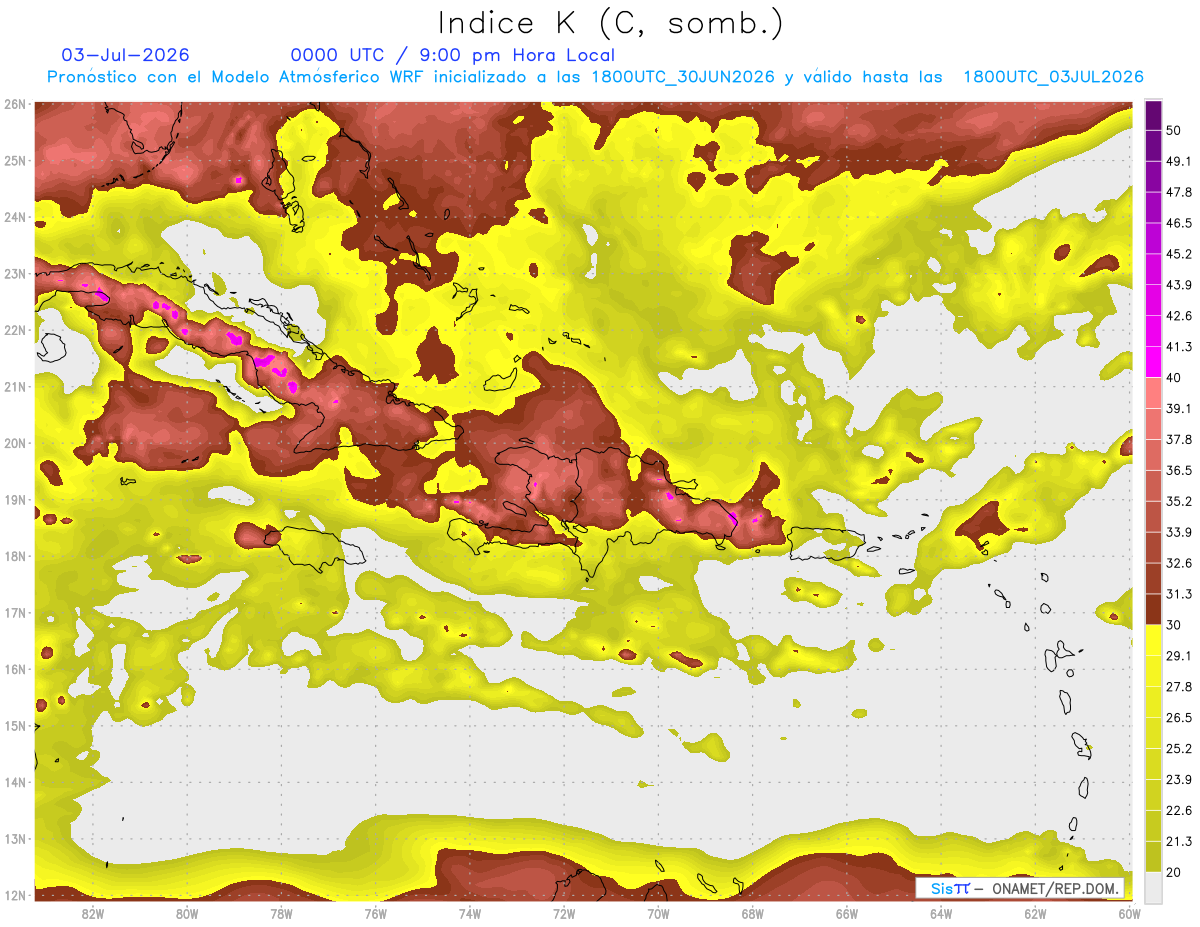1200x927 pixels.
Task: Click the '82W' longitude label
Action: click(93, 914)
